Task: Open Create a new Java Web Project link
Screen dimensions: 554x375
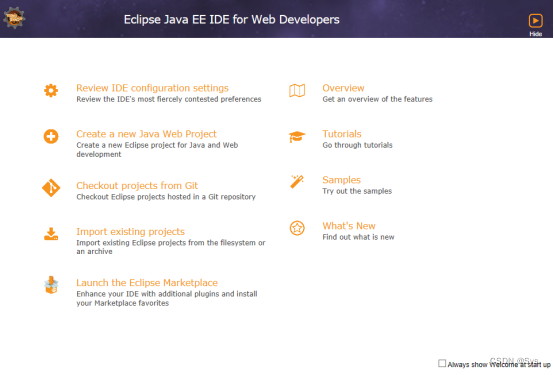Action: (146, 134)
